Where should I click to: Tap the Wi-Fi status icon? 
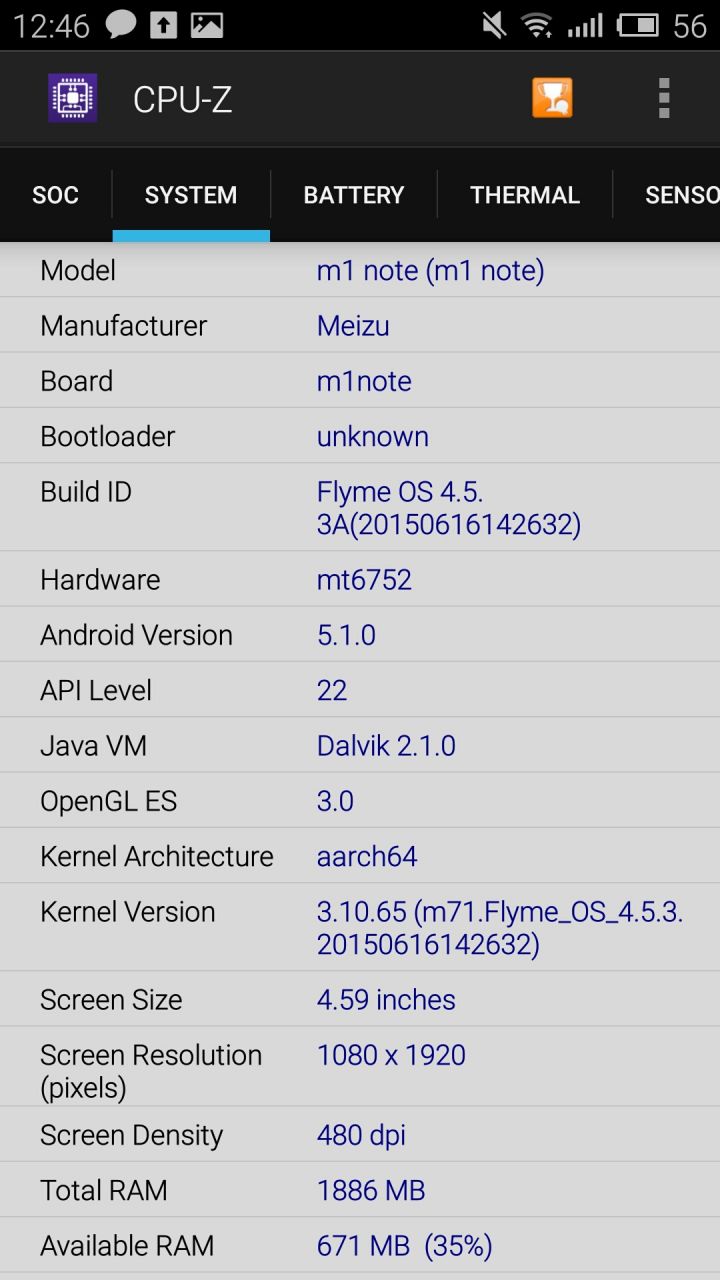538,25
